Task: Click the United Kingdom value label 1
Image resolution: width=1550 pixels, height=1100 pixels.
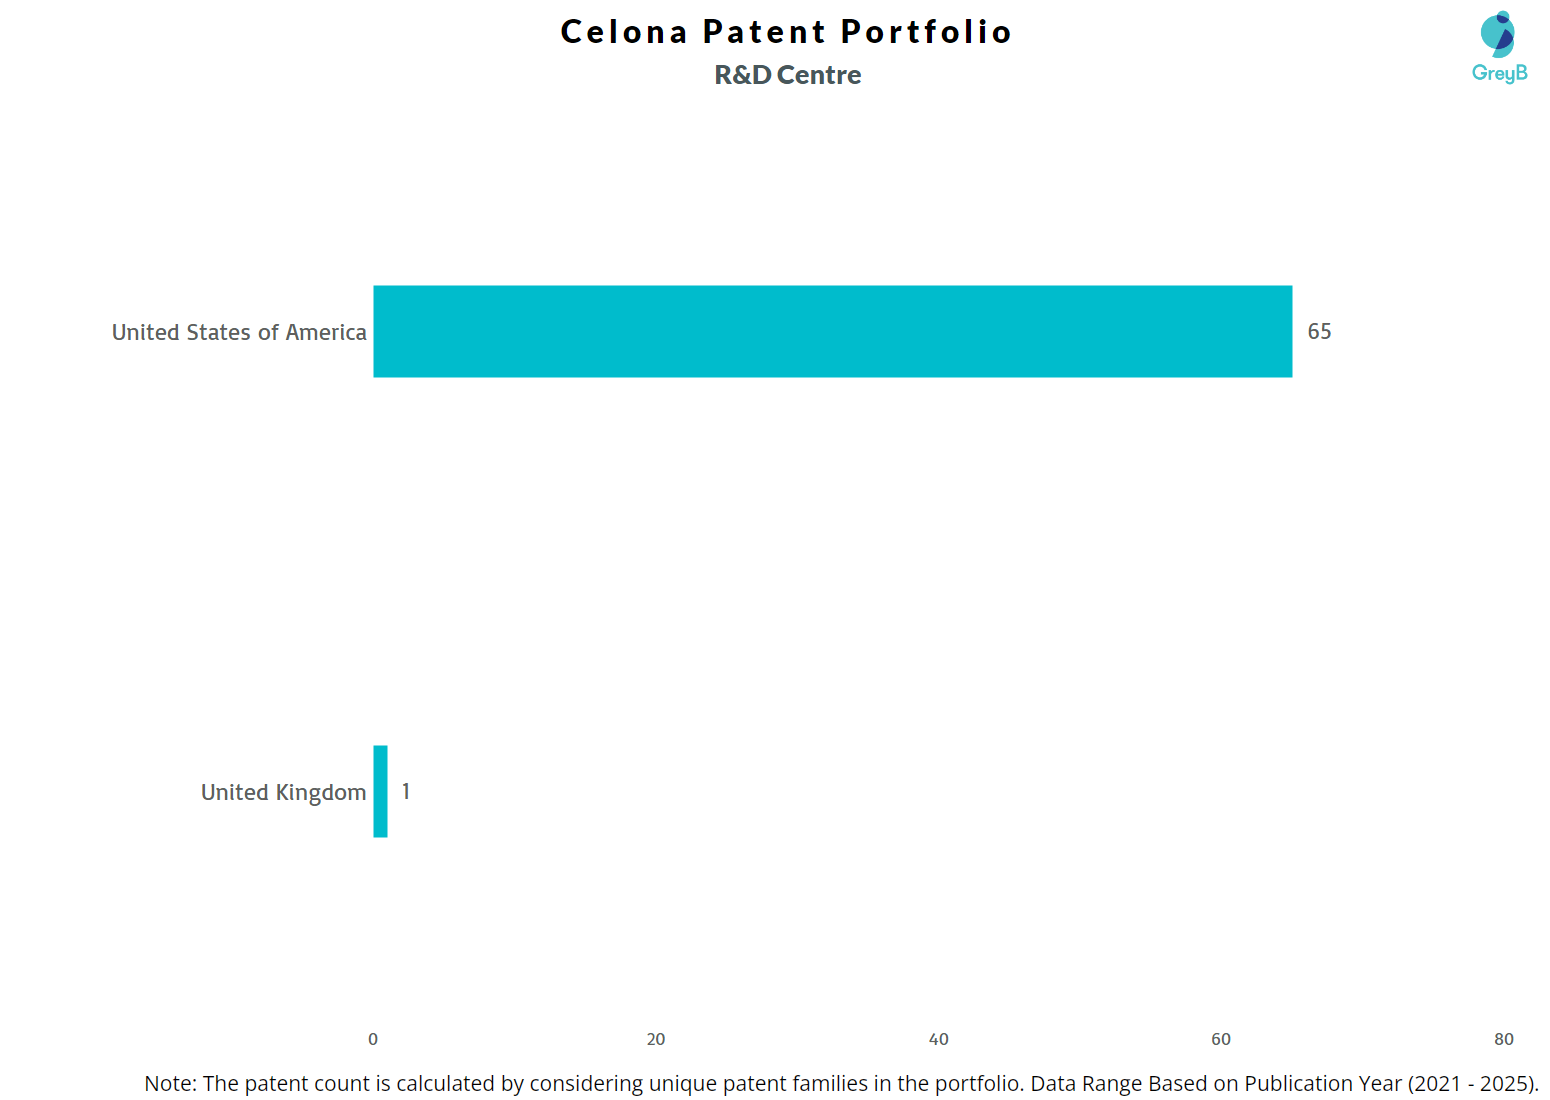Action: tap(406, 791)
